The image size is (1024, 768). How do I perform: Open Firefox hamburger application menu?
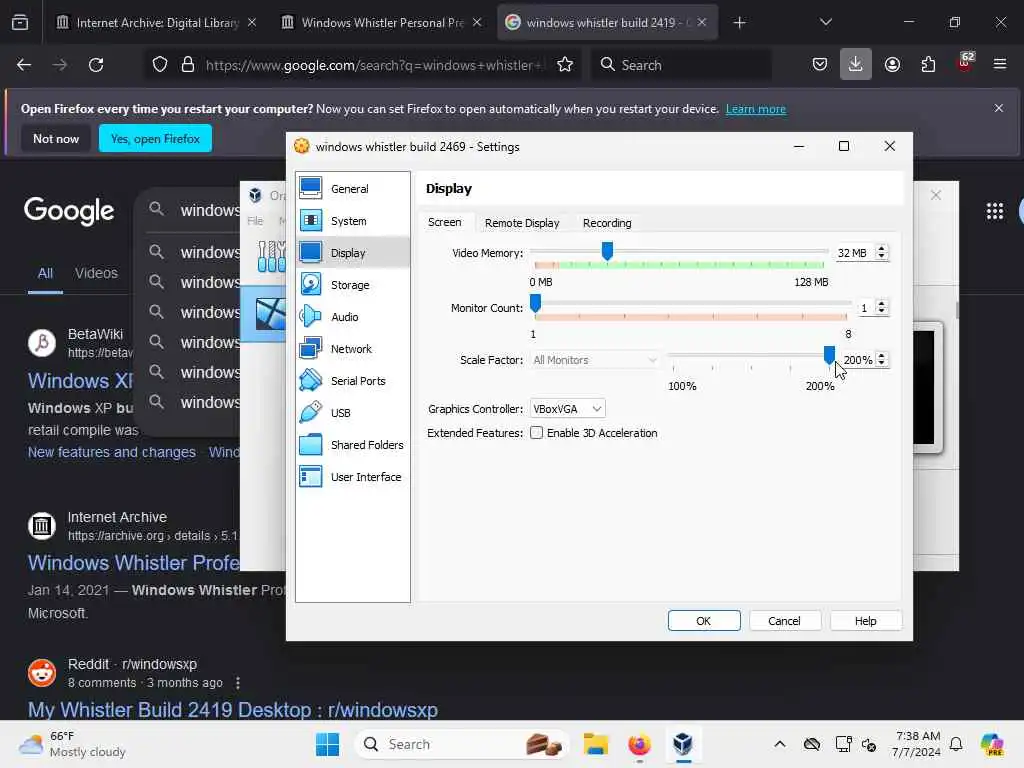coord(1000,64)
